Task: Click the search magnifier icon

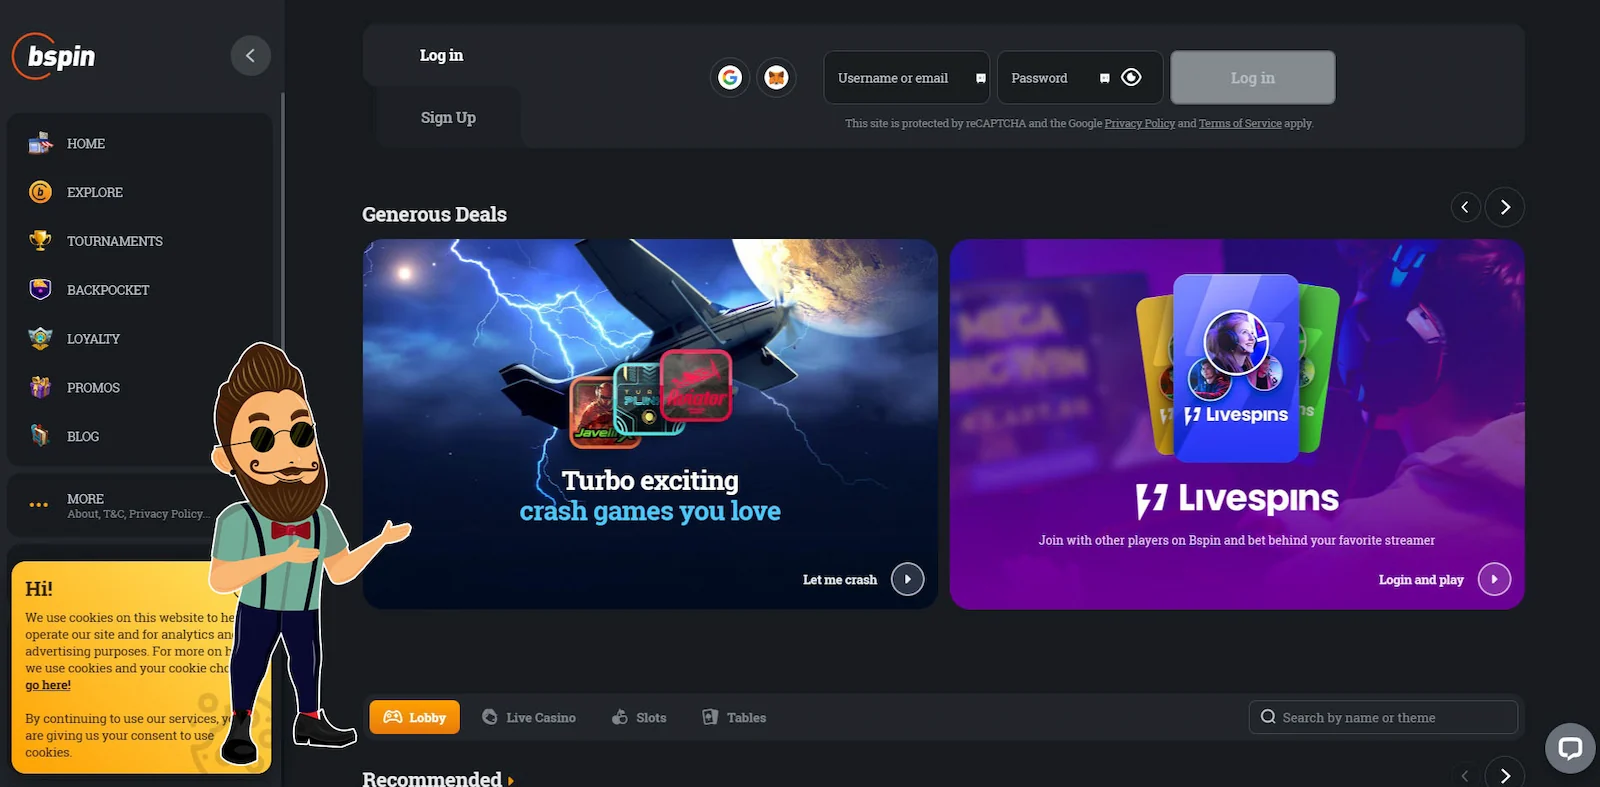Action: point(1268,717)
